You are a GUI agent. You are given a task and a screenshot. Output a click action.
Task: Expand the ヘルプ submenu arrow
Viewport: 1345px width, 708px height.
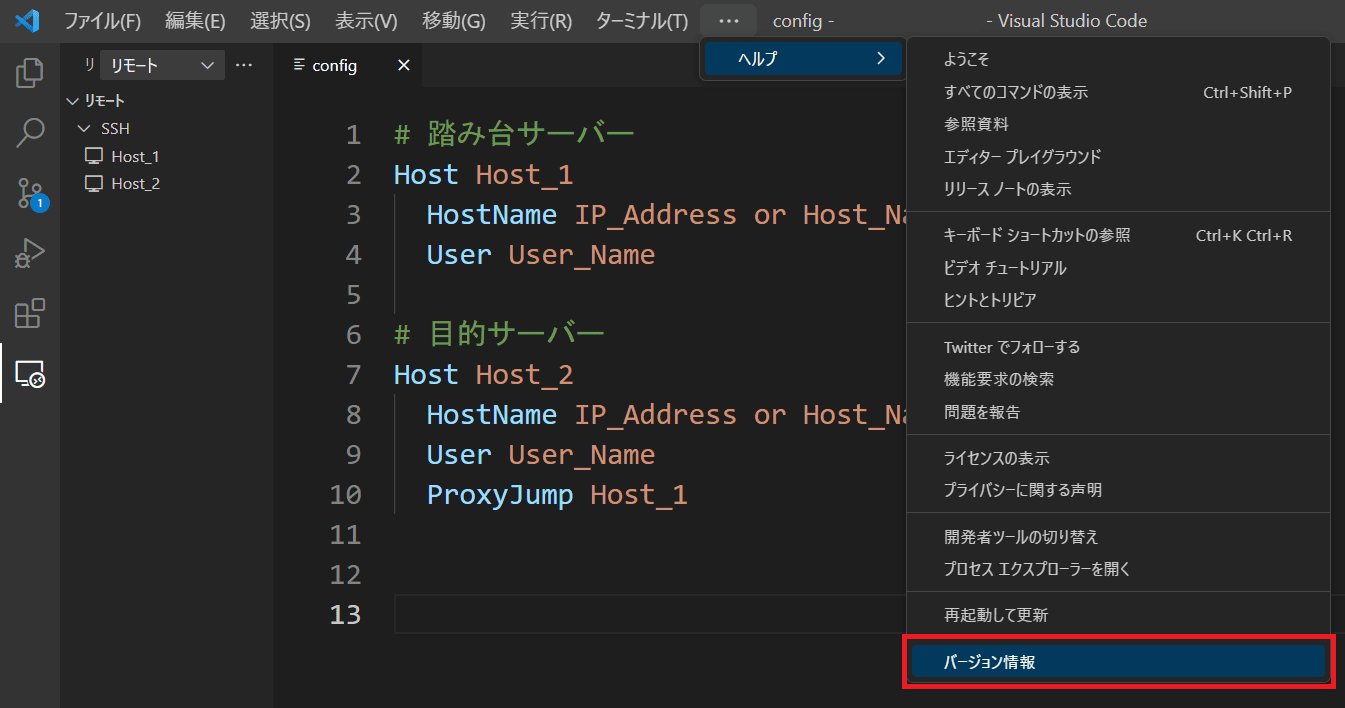click(x=880, y=58)
